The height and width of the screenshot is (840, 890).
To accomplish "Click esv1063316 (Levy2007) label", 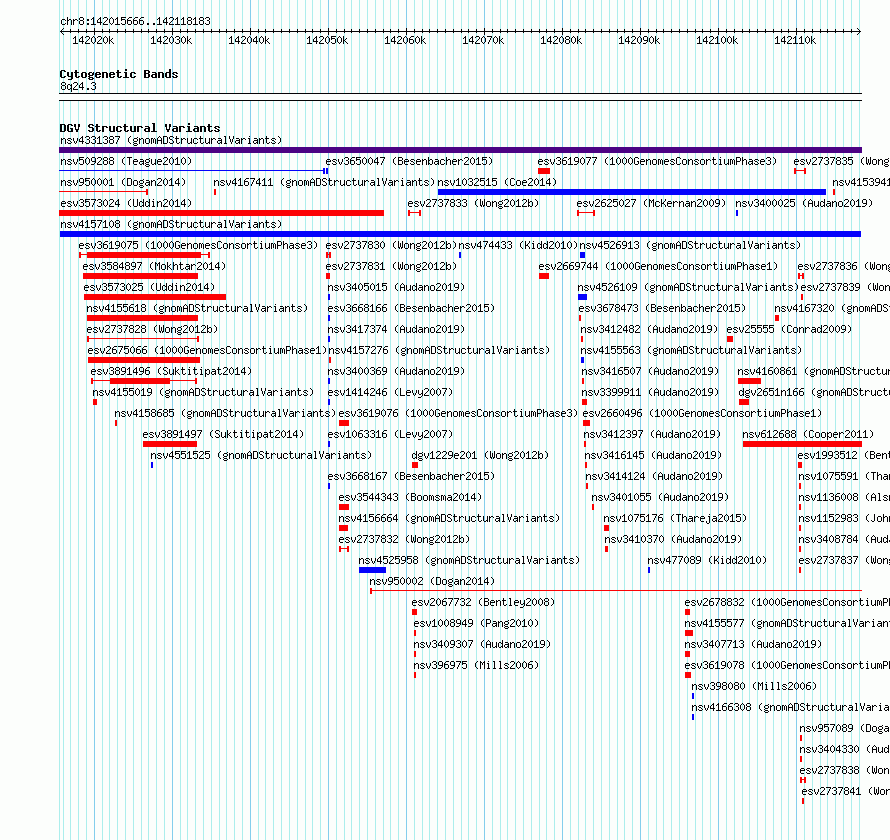I will pos(391,434).
